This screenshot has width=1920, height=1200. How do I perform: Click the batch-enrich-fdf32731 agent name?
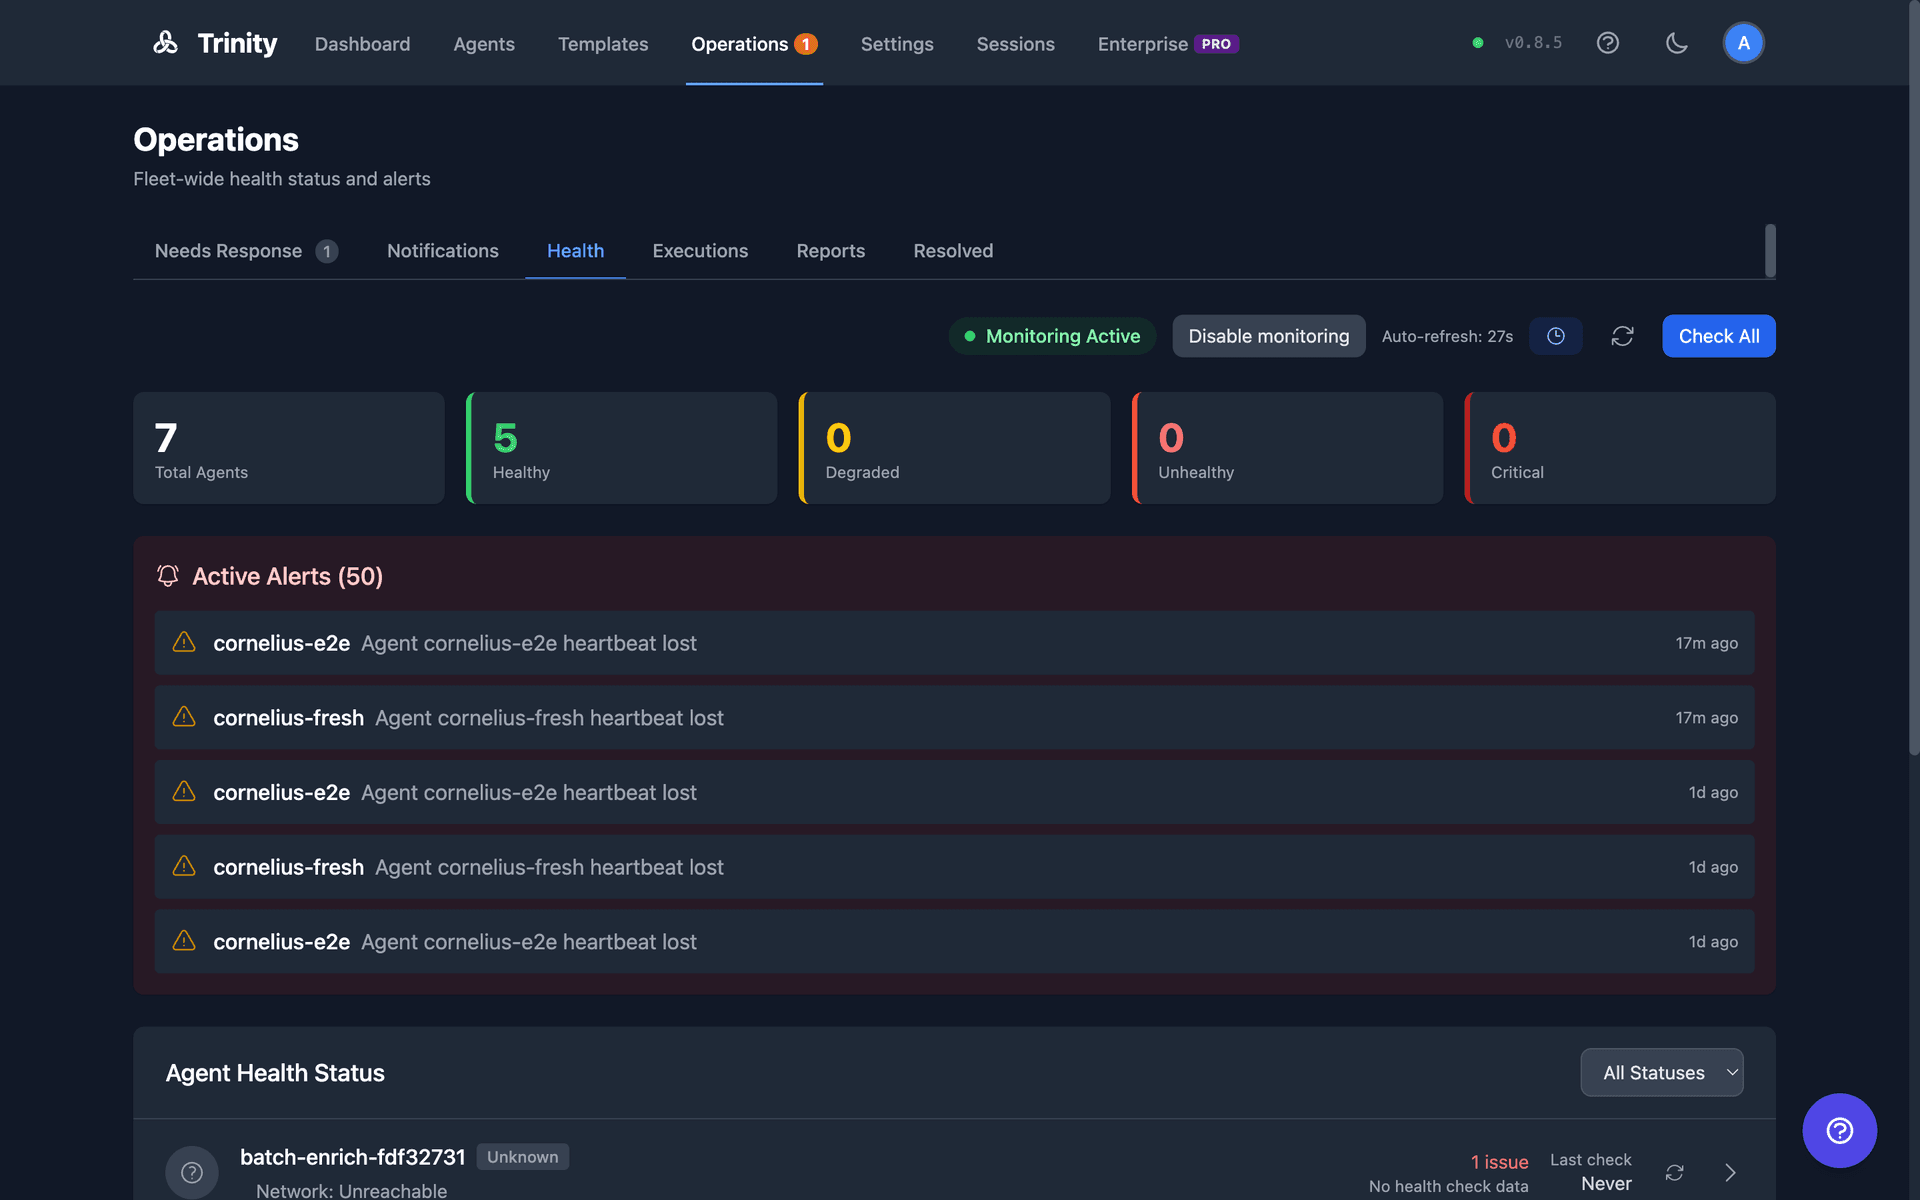pos(353,1157)
